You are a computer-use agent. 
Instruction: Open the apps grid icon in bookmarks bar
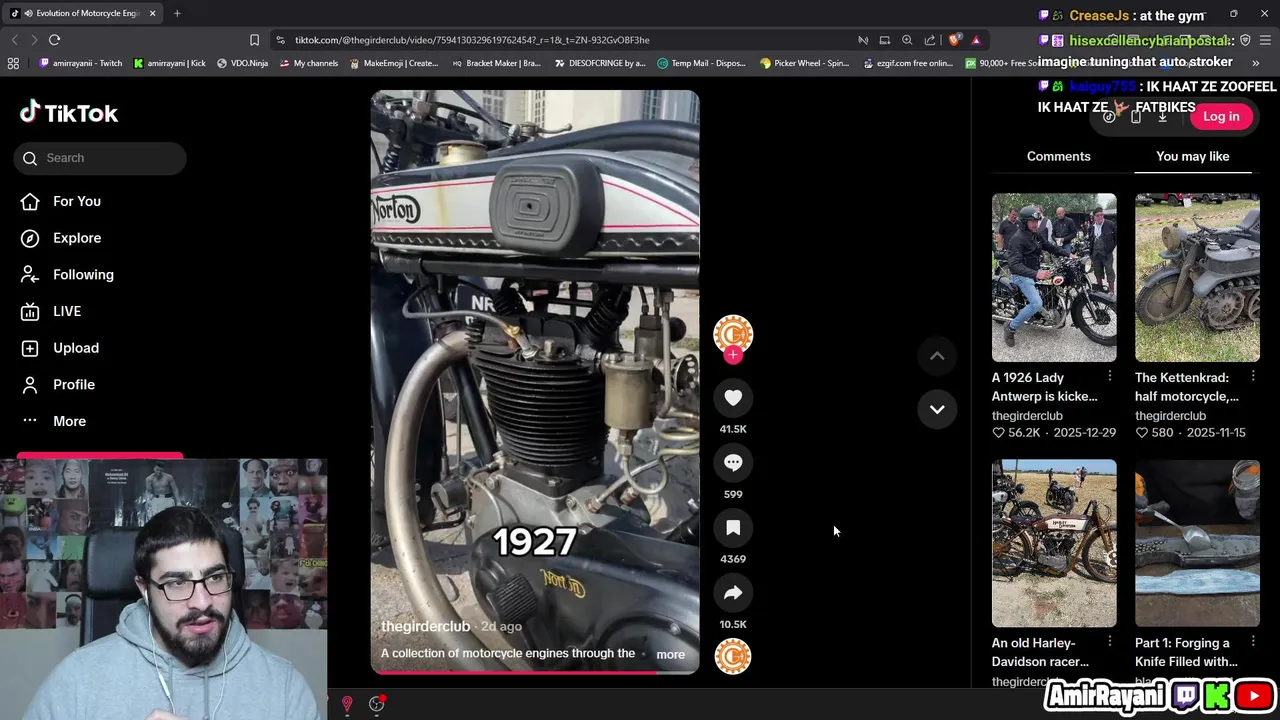pyautogui.click(x=13, y=63)
